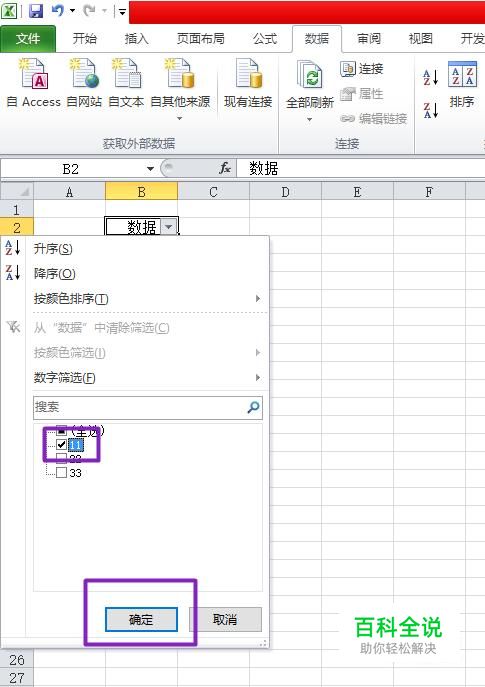
Task: Click 确定 to apply filter
Action: click(x=141, y=619)
